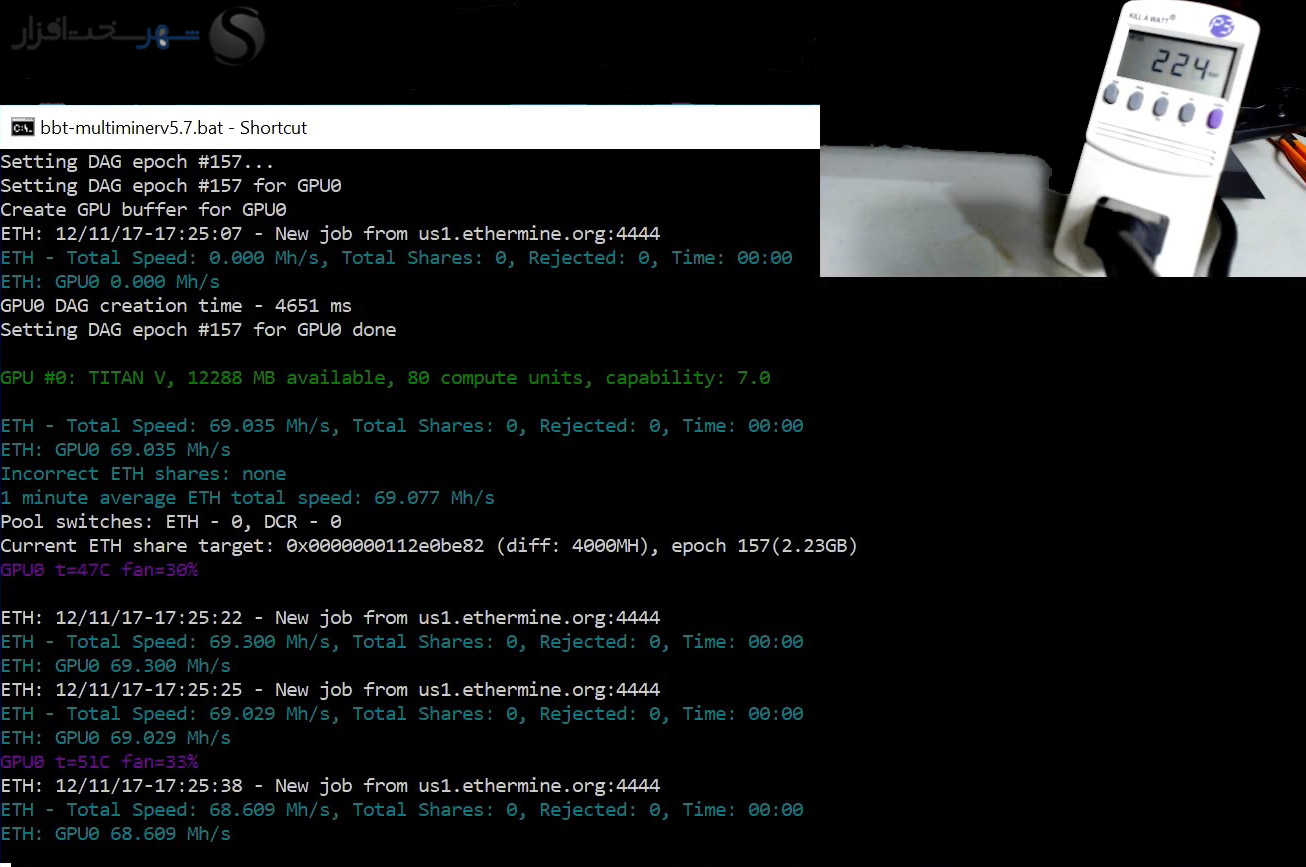
Task: Click the Current ETH share target line
Action: (428, 546)
